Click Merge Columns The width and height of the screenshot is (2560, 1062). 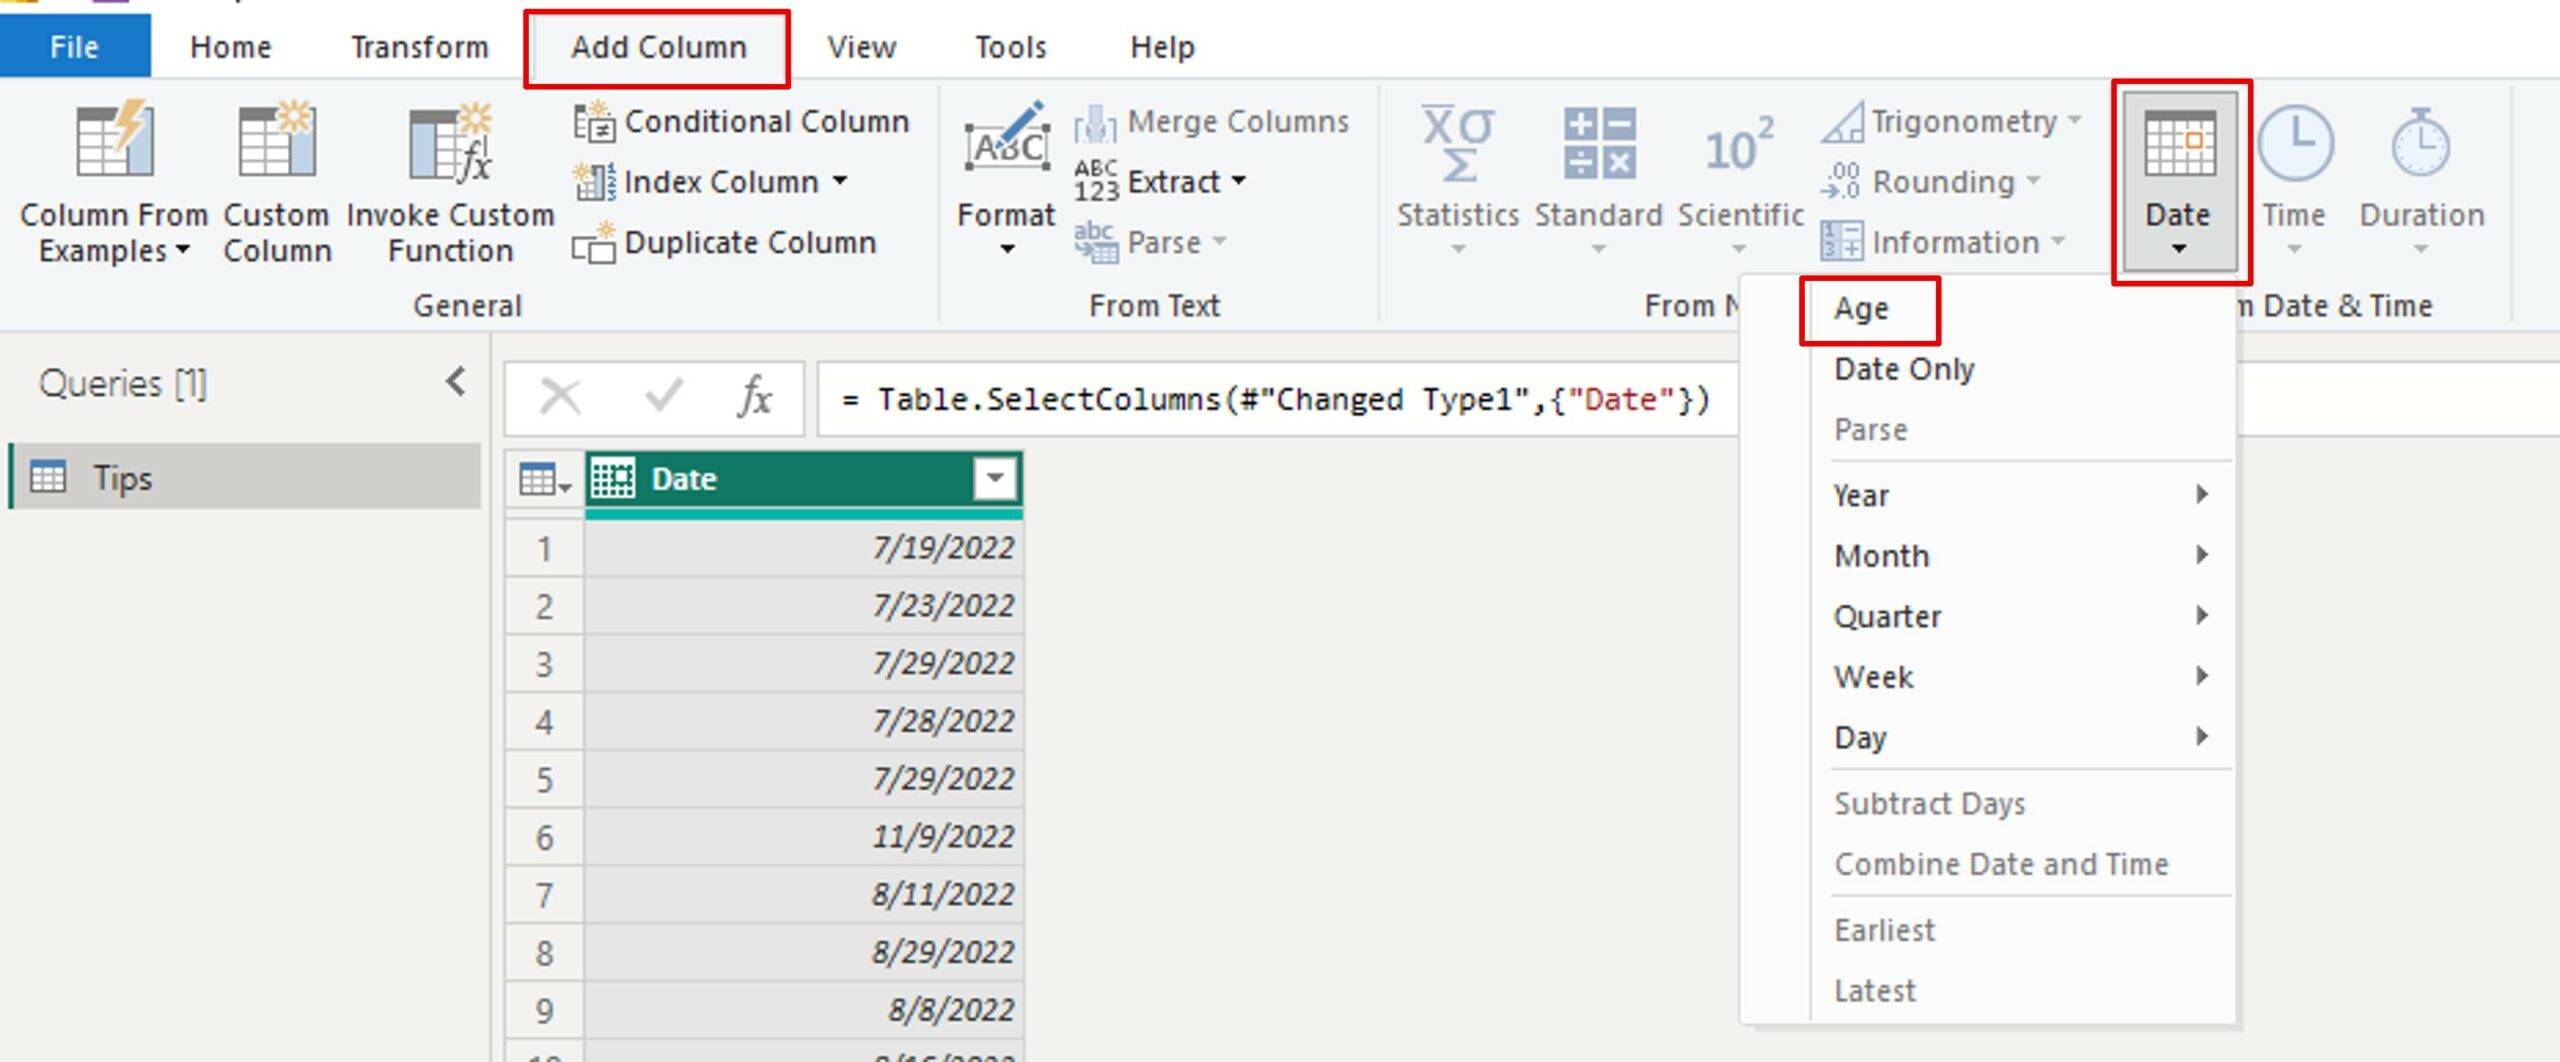click(x=1212, y=122)
